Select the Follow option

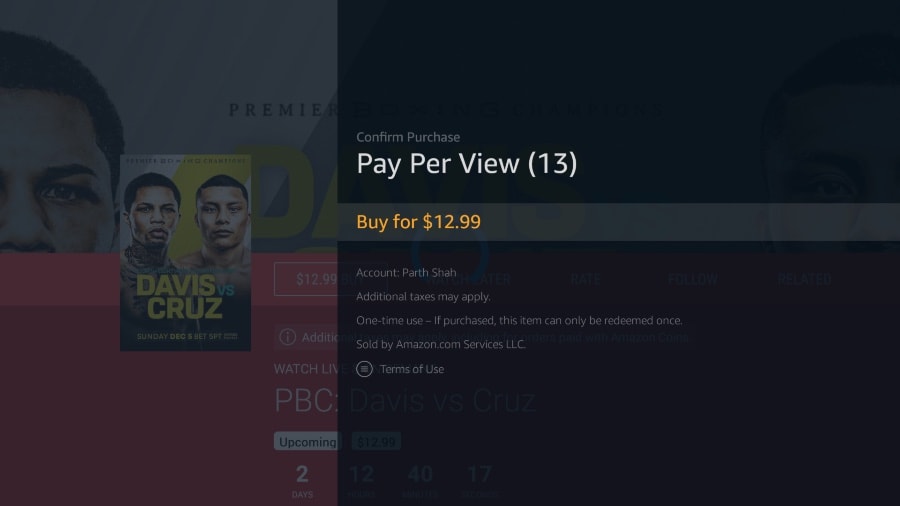click(693, 279)
